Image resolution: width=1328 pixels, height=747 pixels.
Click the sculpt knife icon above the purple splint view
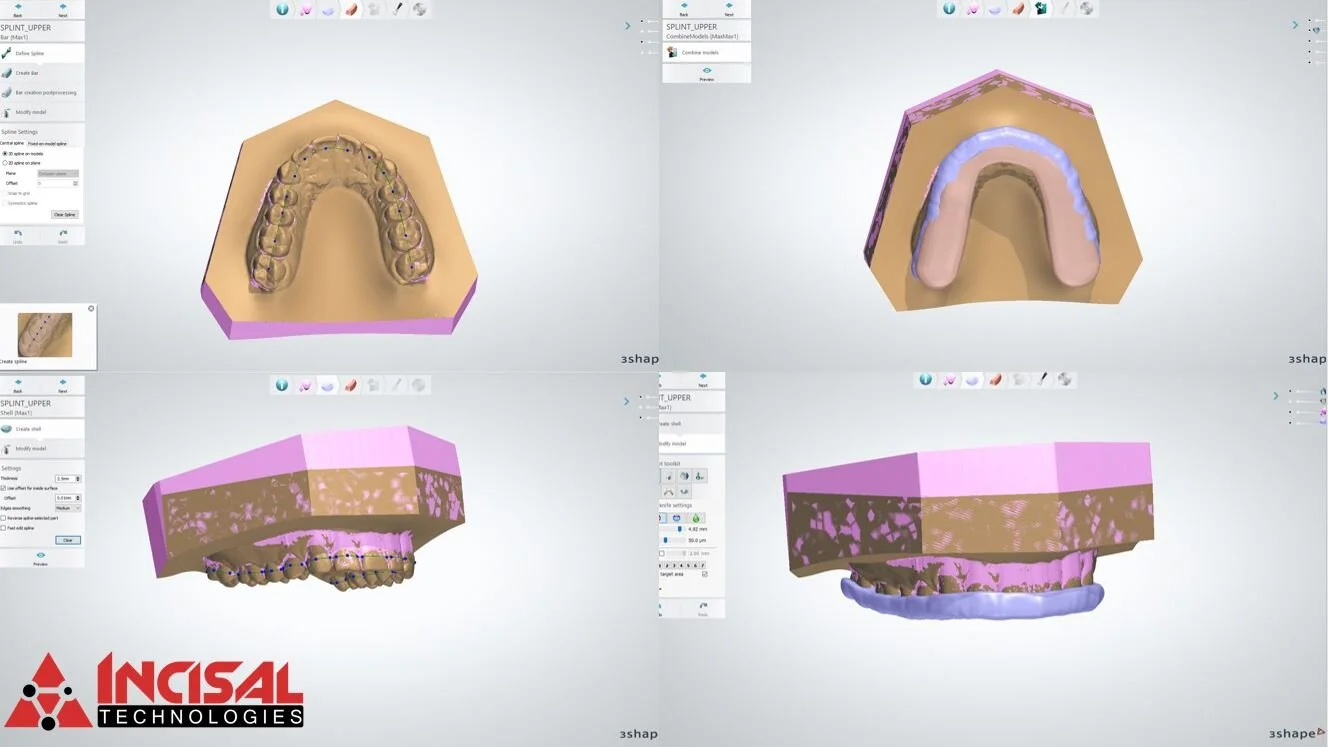click(1042, 379)
